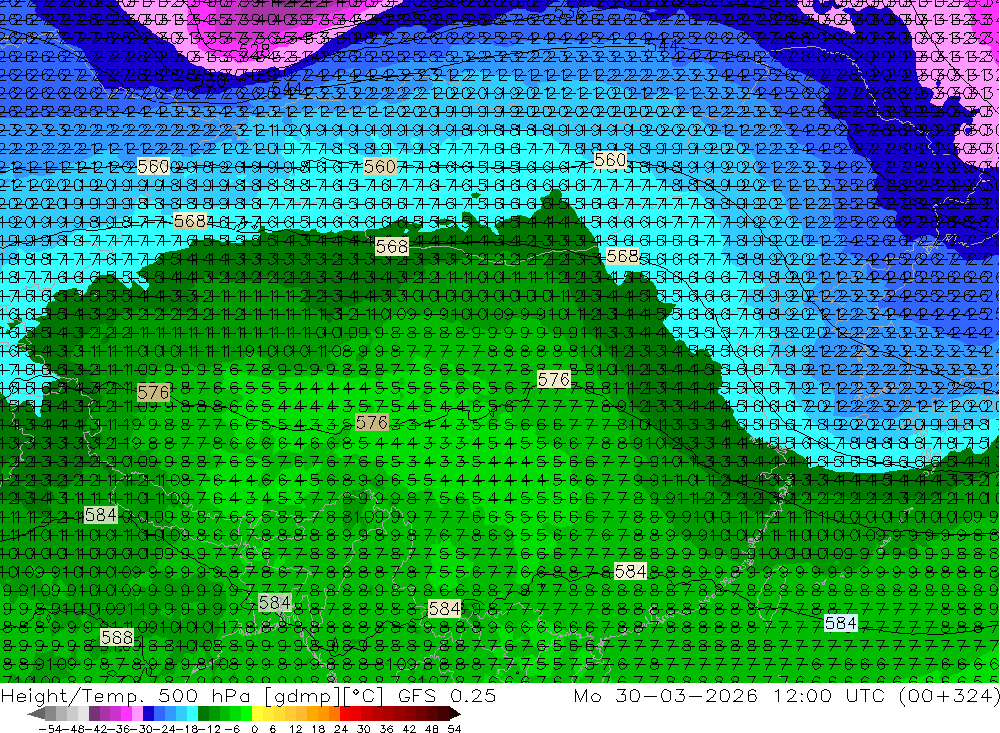Click the positive '54' legend value
Image resolution: width=1000 pixels, height=733 pixels.
pyautogui.click(x=454, y=729)
